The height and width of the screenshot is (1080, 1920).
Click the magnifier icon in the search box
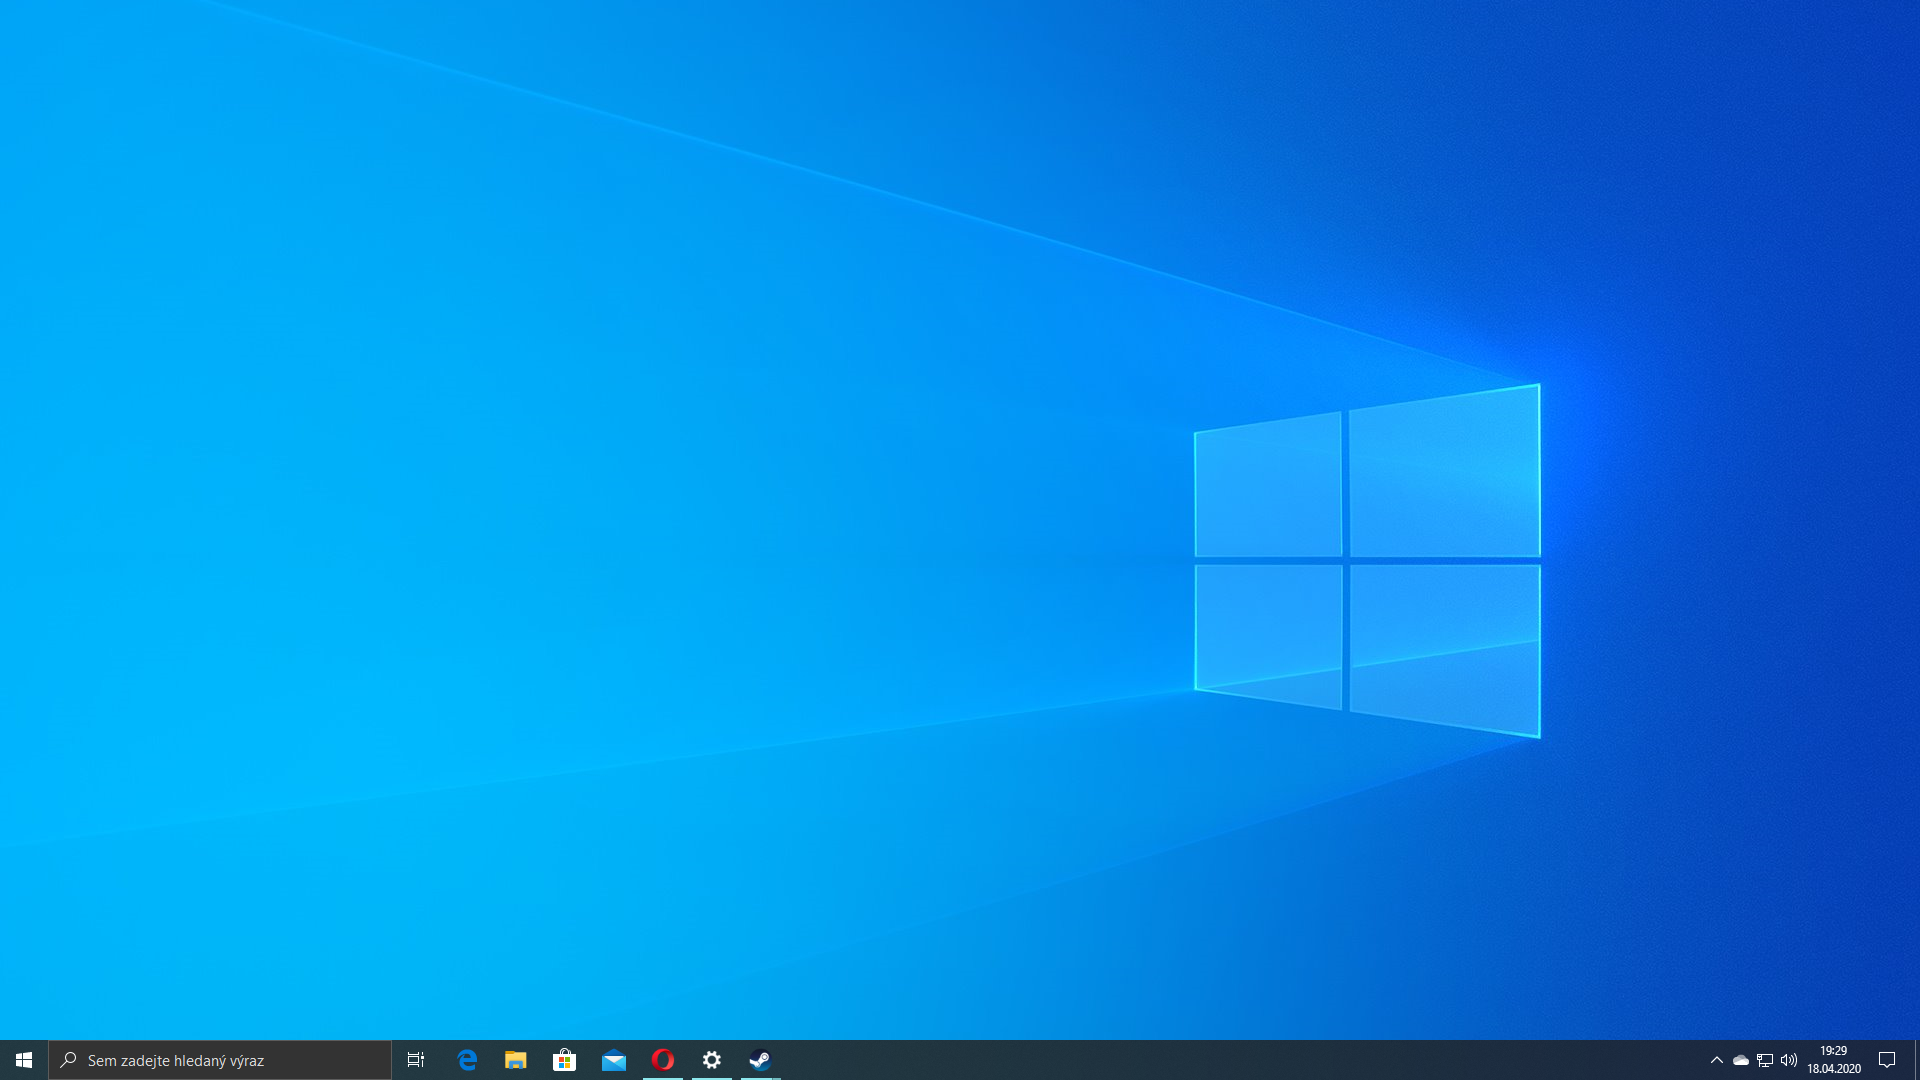pyautogui.click(x=69, y=1060)
